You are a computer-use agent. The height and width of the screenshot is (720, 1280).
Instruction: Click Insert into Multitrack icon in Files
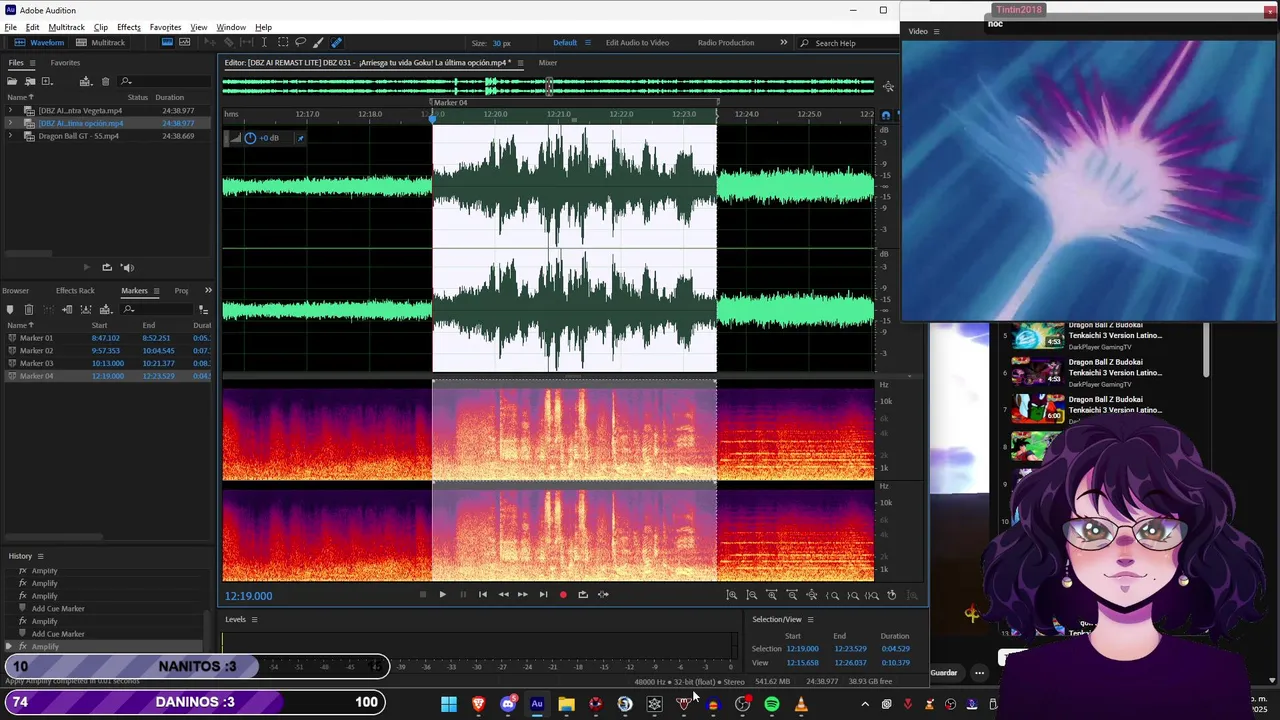(86, 81)
